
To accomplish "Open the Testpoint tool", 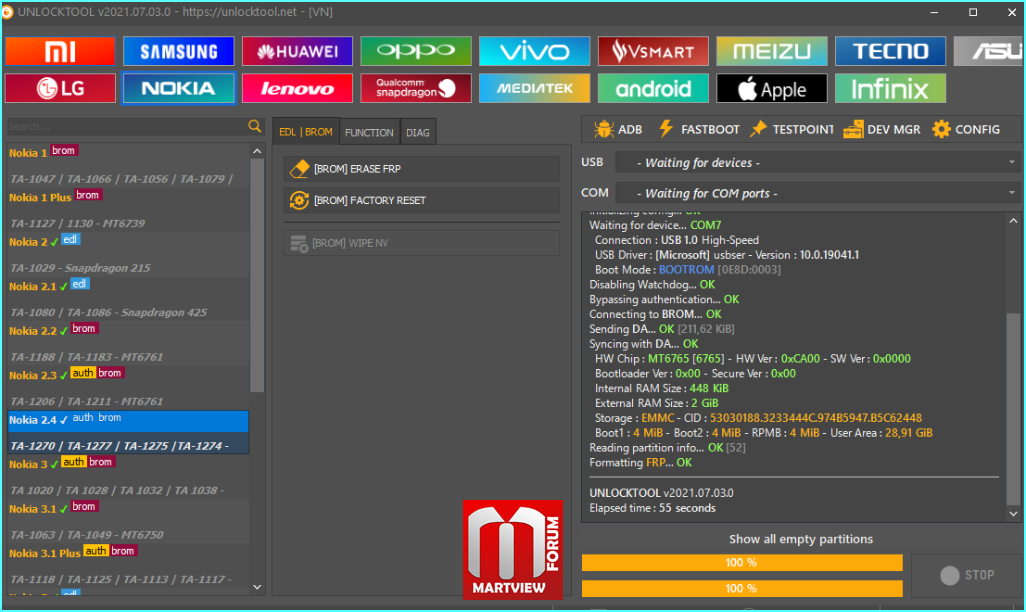I will click(792, 130).
